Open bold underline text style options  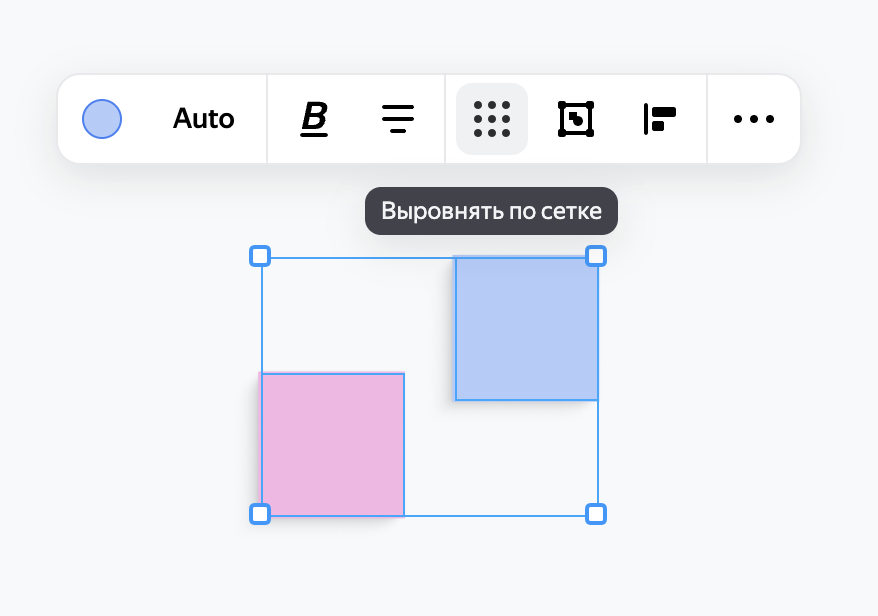tap(314, 119)
